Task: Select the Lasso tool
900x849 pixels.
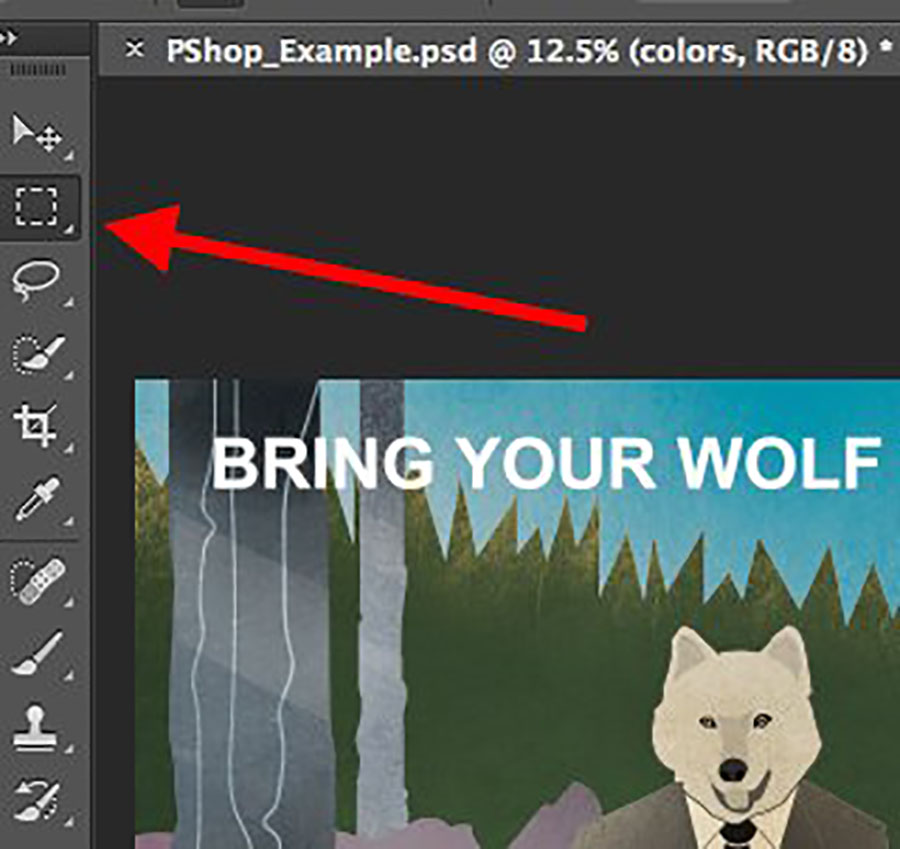Action: point(39,279)
